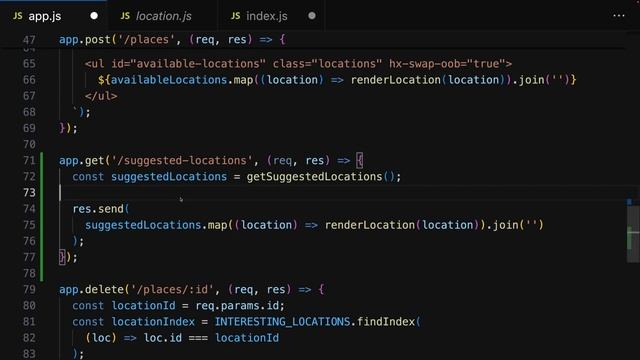Click the JS file icon on app.js tab
Screen dimensions: 640x360
[x=18, y=16]
